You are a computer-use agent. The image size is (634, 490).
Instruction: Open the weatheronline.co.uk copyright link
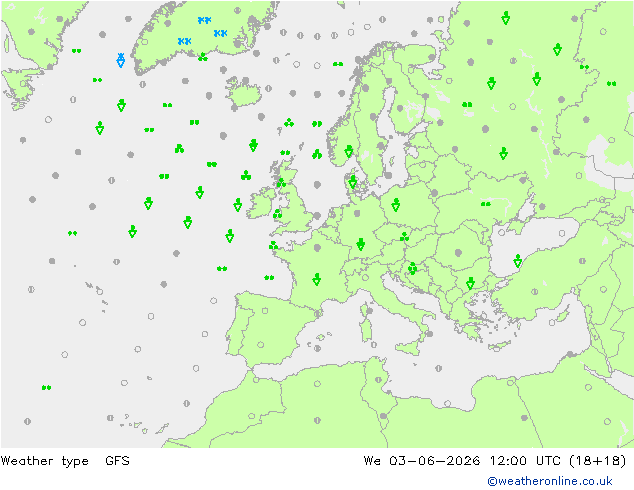pos(549,481)
